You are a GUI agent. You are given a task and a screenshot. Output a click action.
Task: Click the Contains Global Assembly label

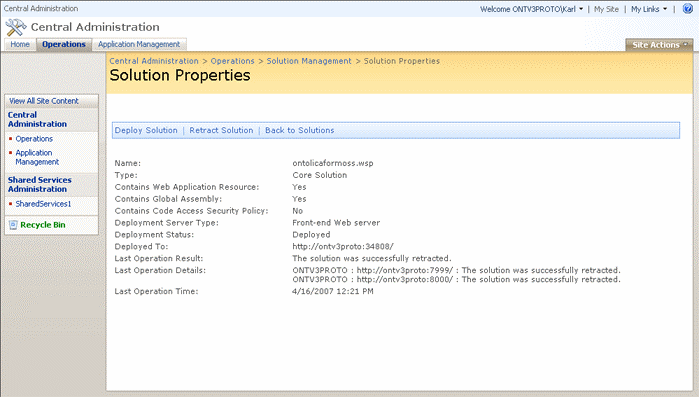[x=168, y=199]
